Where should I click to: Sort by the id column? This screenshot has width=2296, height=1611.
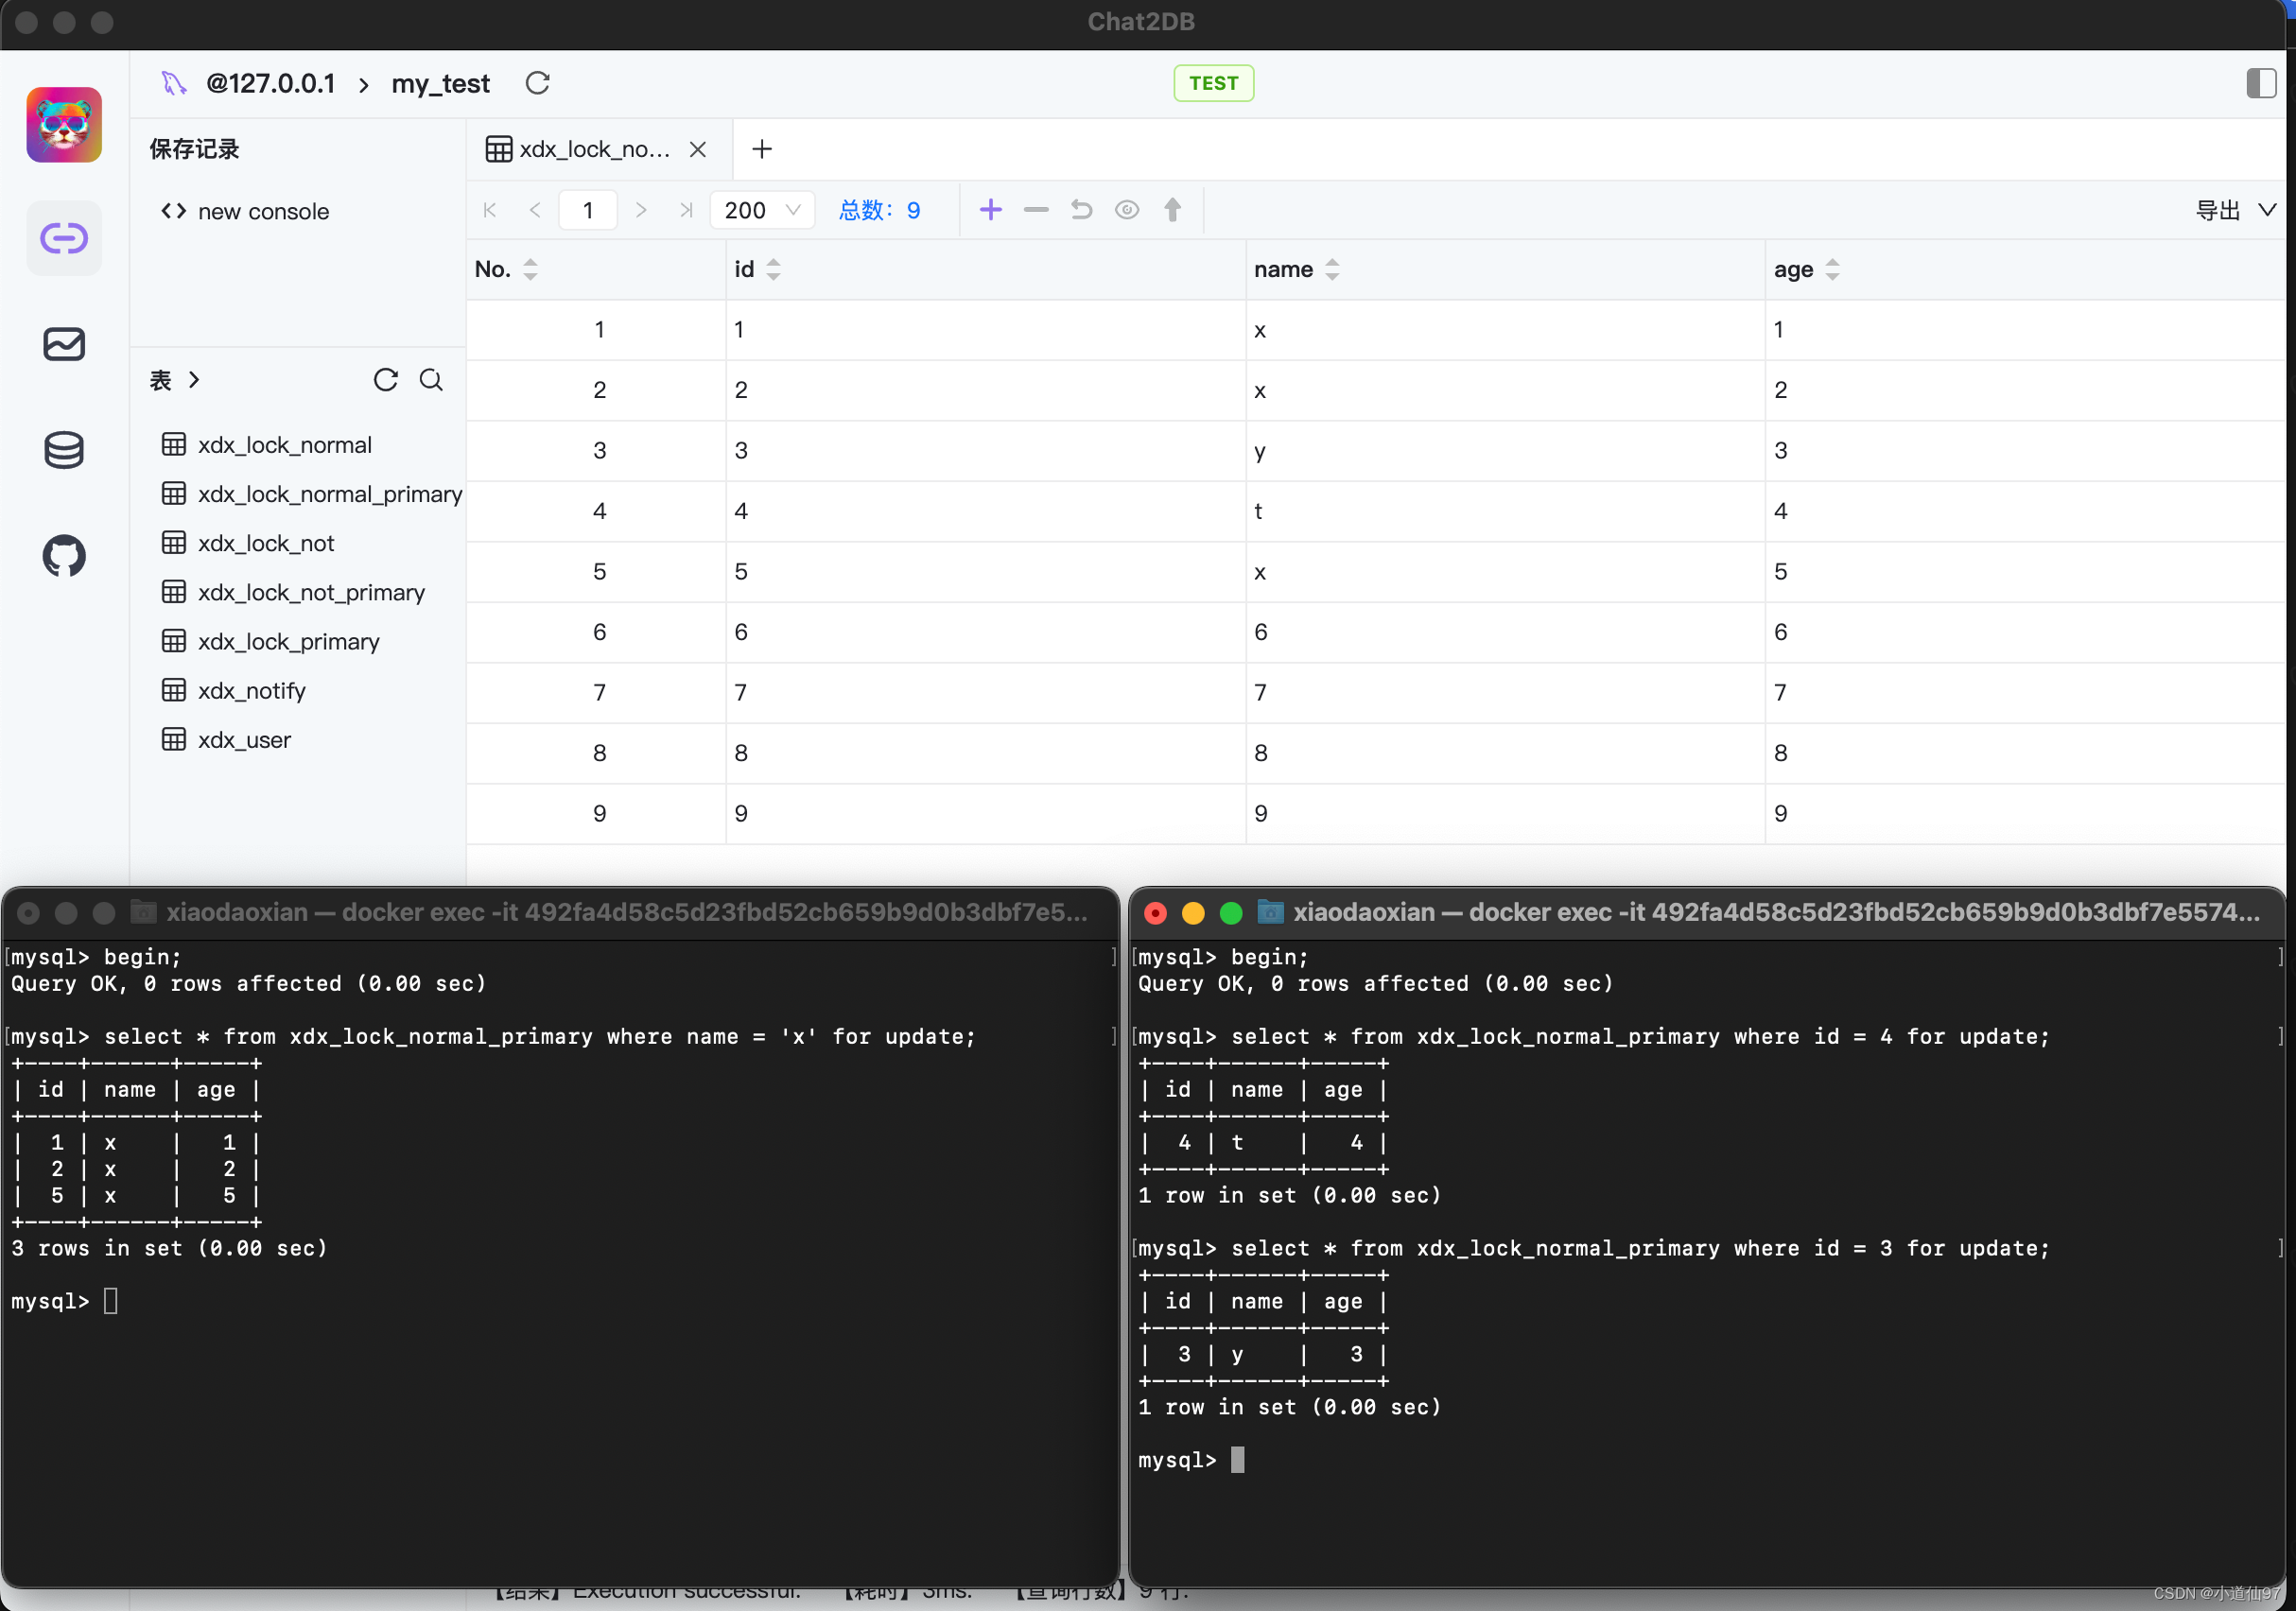pyautogui.click(x=773, y=269)
